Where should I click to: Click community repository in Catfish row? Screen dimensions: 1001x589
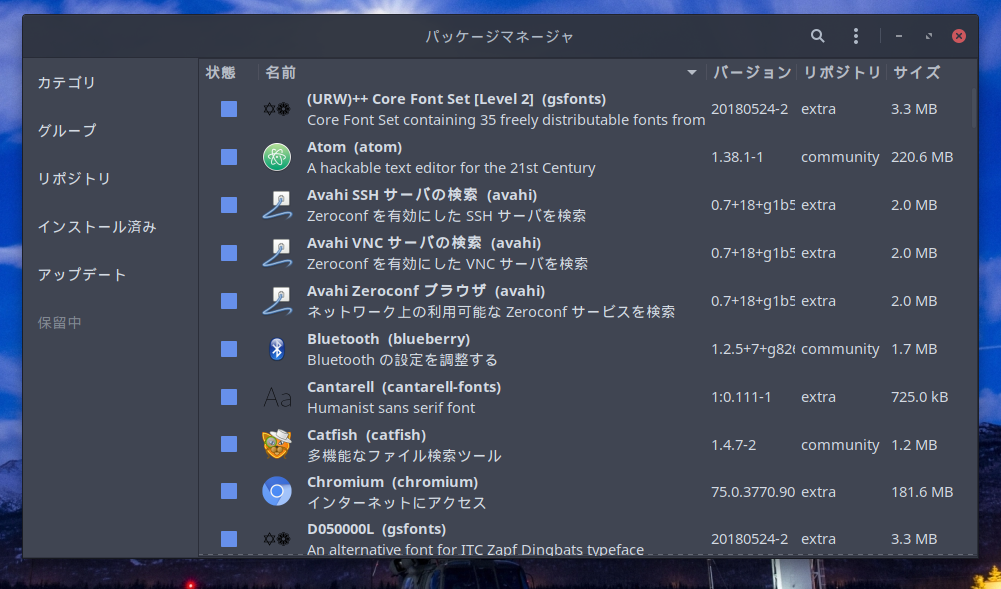coord(840,445)
